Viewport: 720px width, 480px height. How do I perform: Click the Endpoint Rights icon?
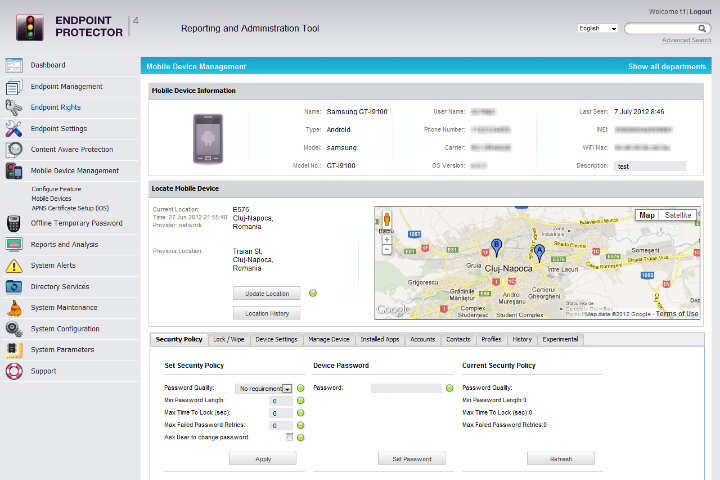pos(14,107)
